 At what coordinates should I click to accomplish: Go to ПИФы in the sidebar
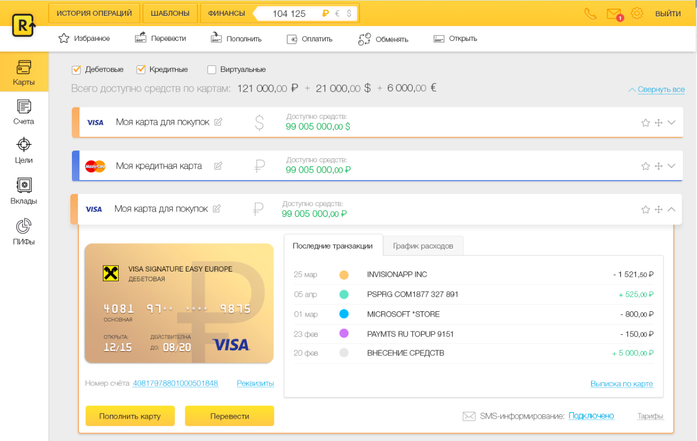click(x=24, y=232)
